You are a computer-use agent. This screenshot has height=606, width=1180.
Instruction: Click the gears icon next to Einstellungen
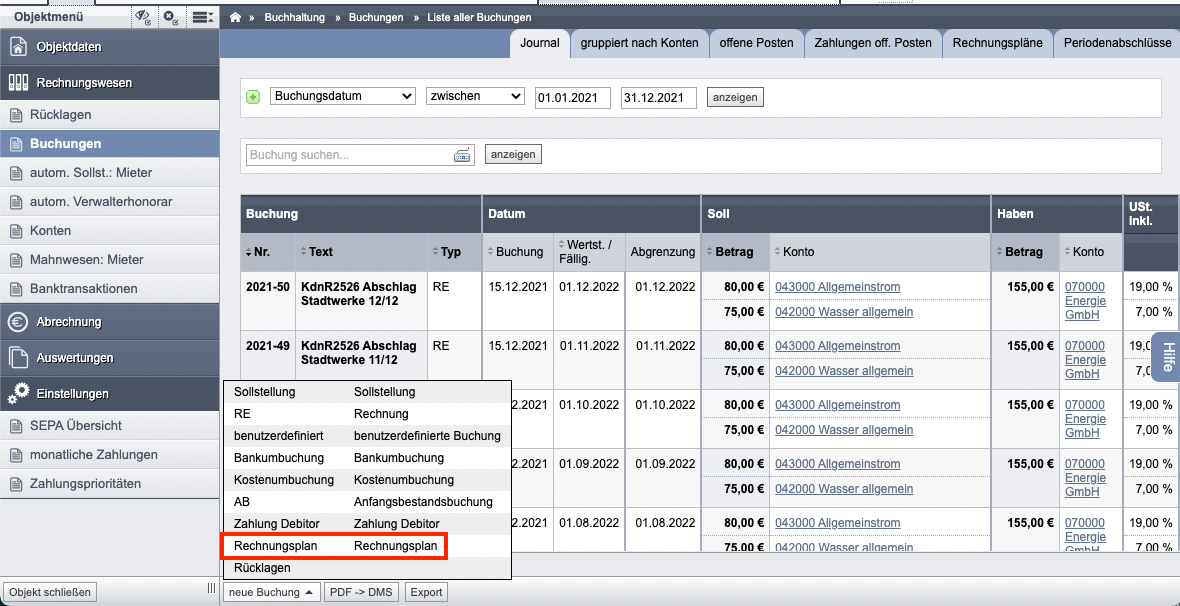pos(19,393)
